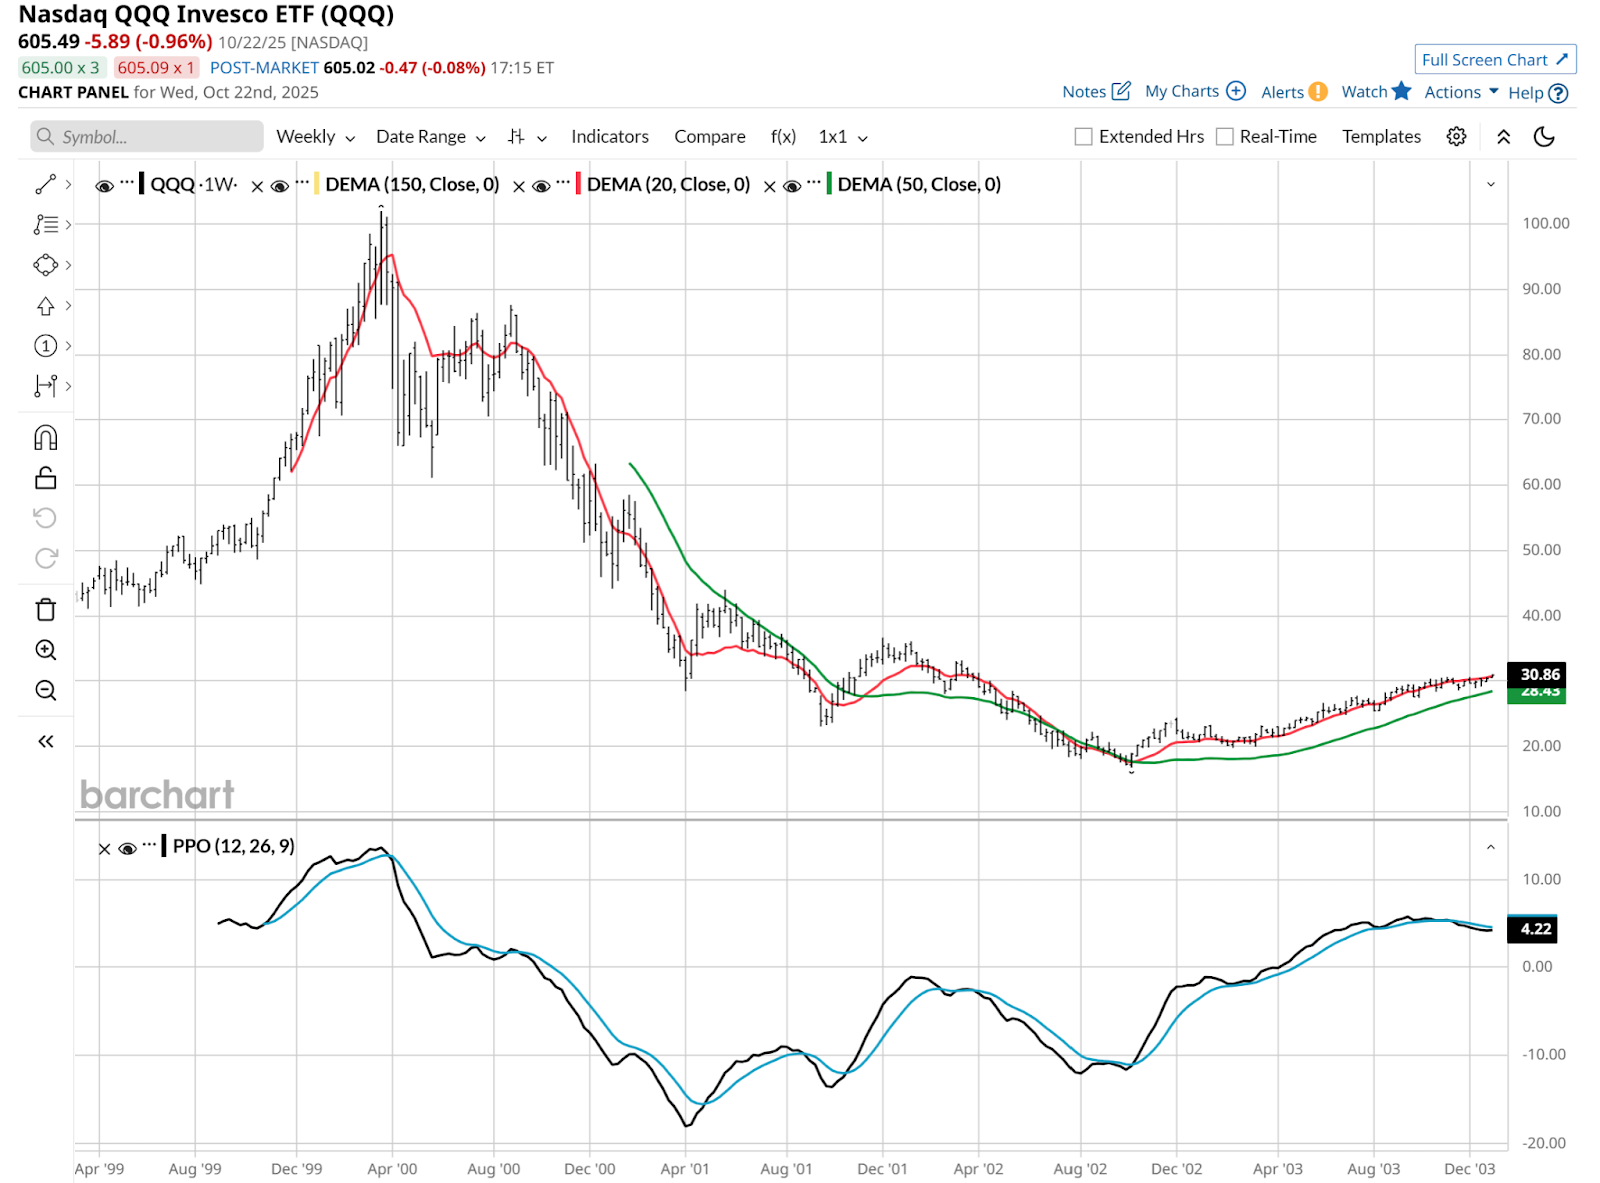This screenshot has height=1183, width=1600.
Task: Open Notes for this symbol
Action: pyautogui.click(x=1096, y=92)
